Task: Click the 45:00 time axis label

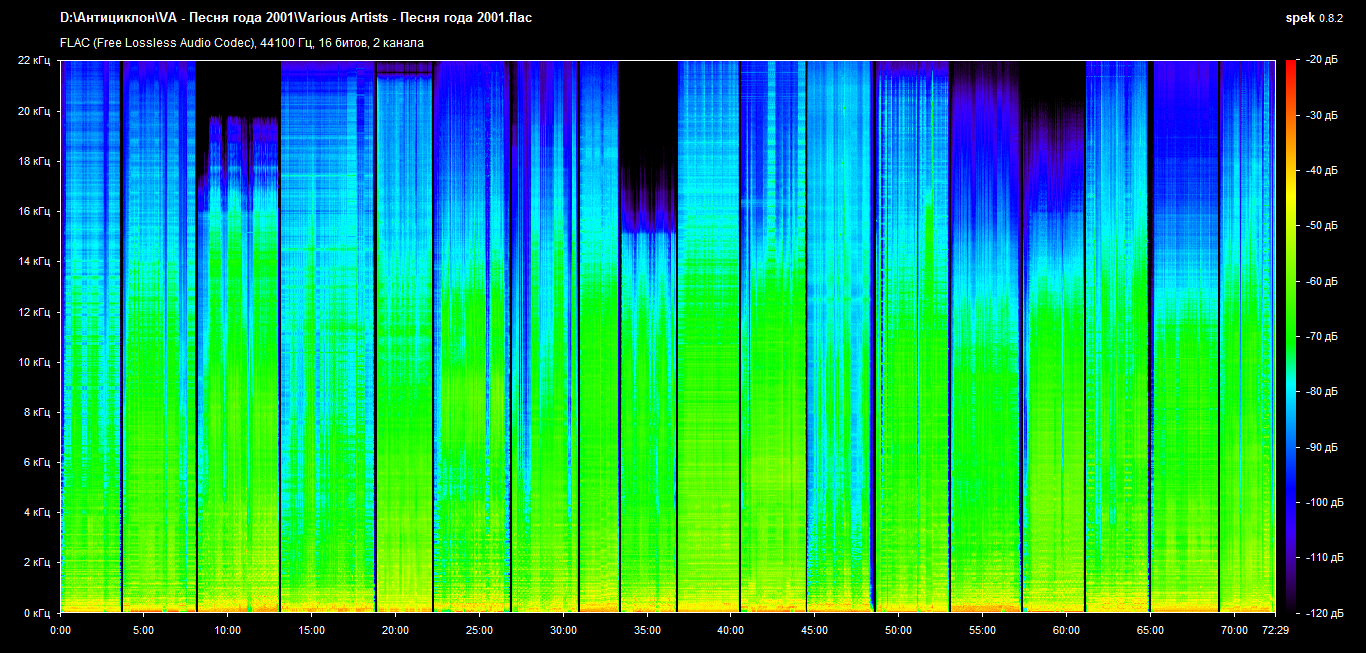Action: [815, 630]
